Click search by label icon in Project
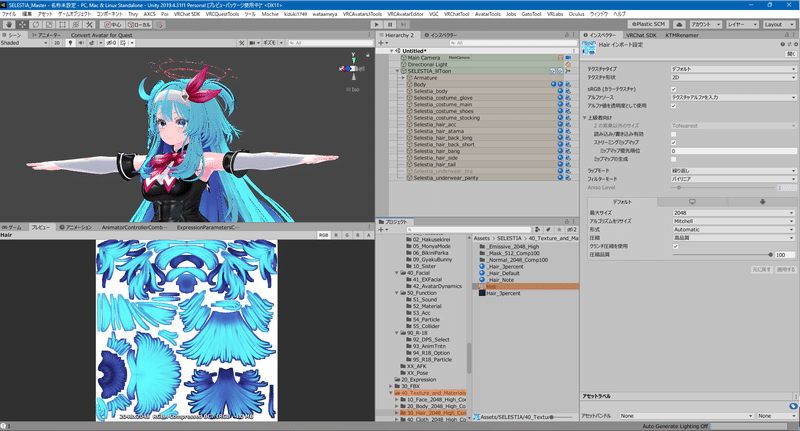This screenshot has width=800, height=431. click(x=548, y=230)
